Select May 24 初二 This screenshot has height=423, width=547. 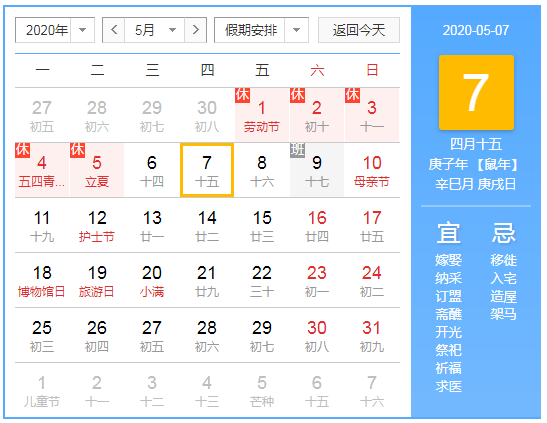coord(372,280)
